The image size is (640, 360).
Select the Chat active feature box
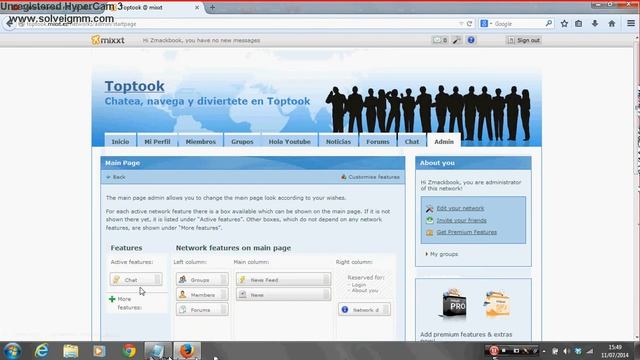click(136, 280)
